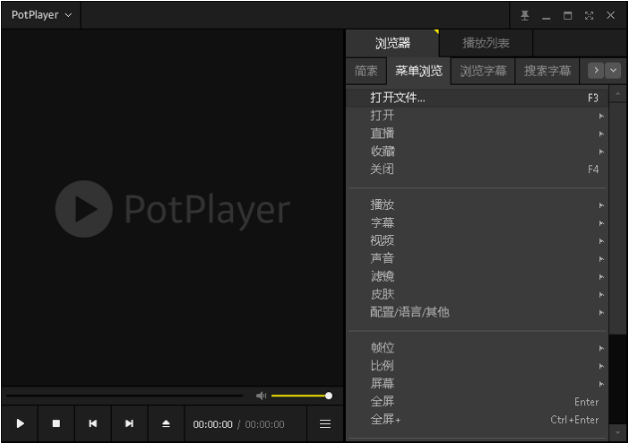Expand the 打开 submenu
Viewport: 628px width, 444px height.
[477, 116]
